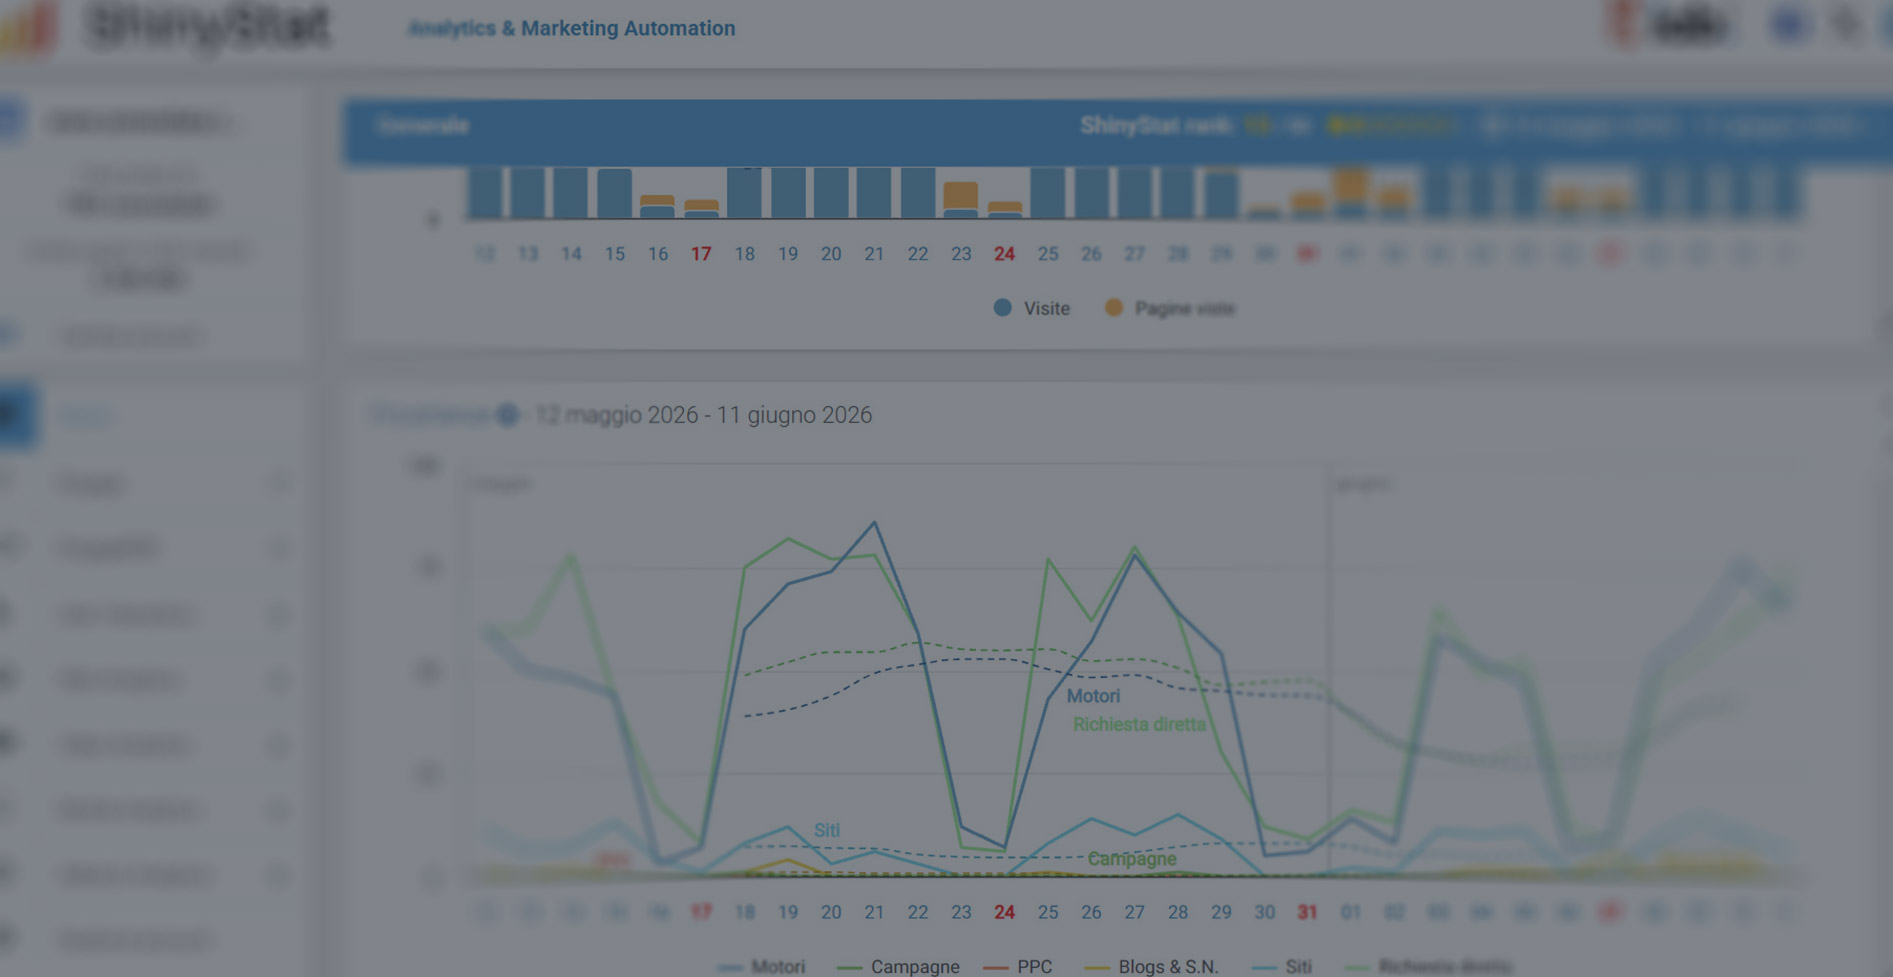Select the bar for day 23 in the top chart
This screenshot has height=977, width=1893.
click(x=961, y=199)
